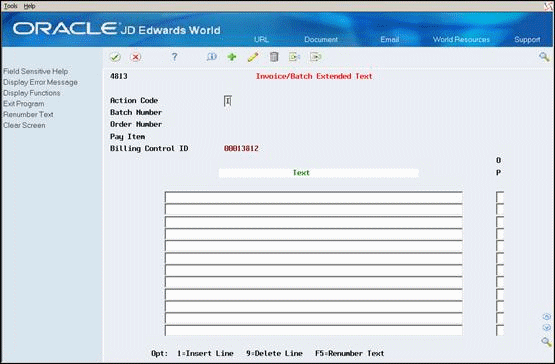555x364 pixels.
Task: Select Renumber Text in sidebar
Action: 28,114
